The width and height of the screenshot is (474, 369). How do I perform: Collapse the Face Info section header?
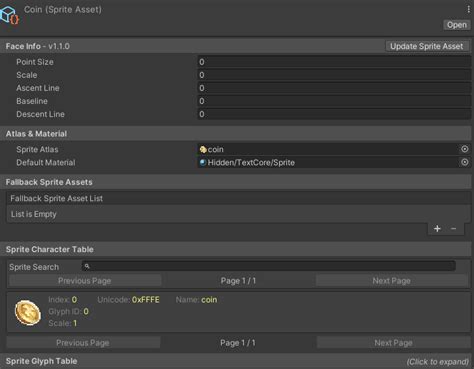pos(193,46)
